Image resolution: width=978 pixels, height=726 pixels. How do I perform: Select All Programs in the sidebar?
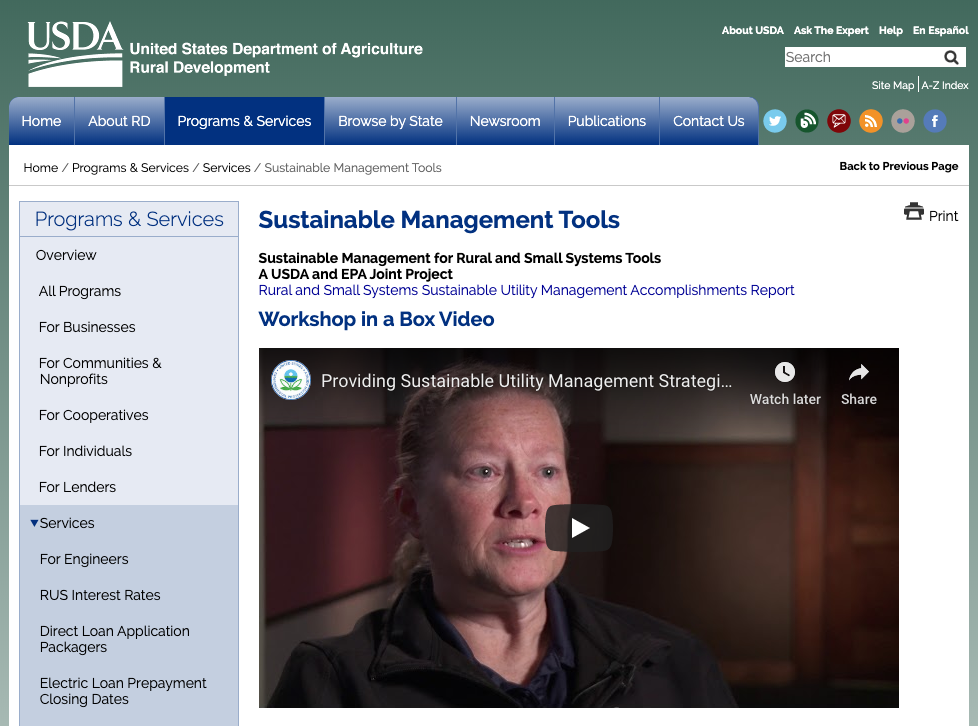[80, 291]
